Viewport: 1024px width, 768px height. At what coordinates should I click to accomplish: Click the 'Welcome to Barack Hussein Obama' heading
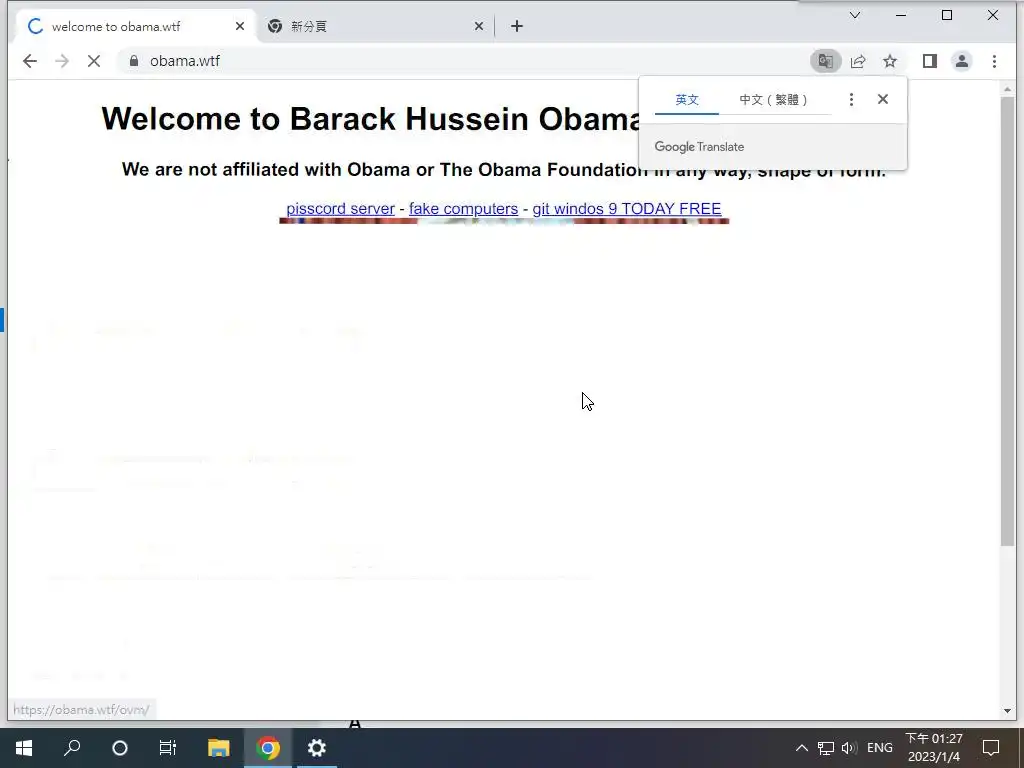(x=370, y=119)
